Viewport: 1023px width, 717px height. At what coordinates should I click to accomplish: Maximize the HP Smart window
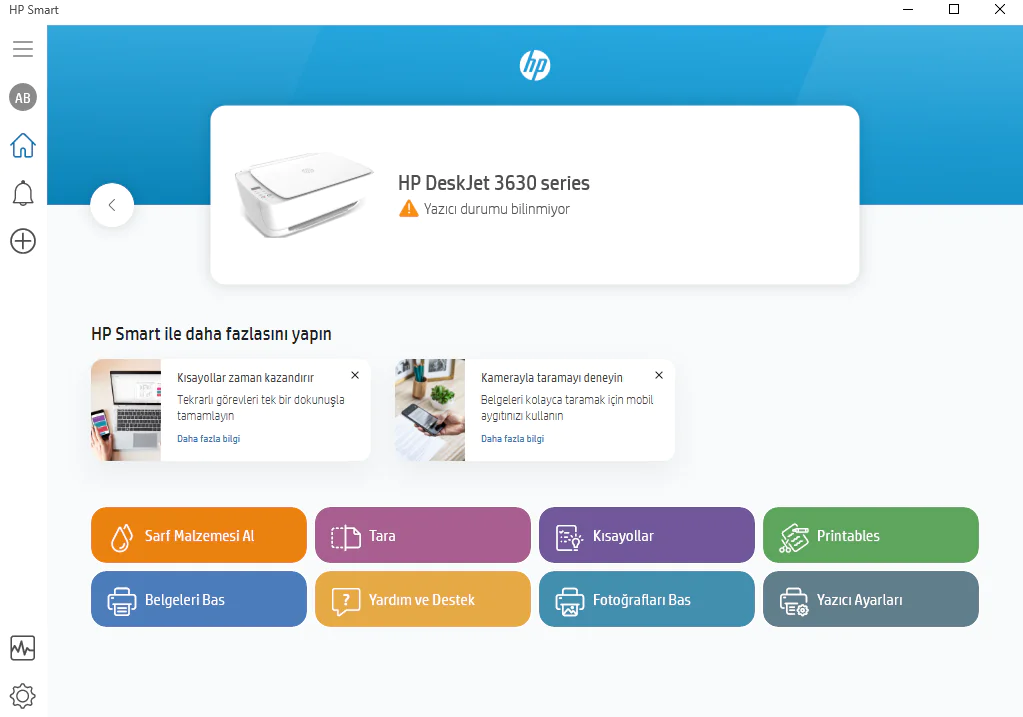pyautogui.click(x=954, y=9)
